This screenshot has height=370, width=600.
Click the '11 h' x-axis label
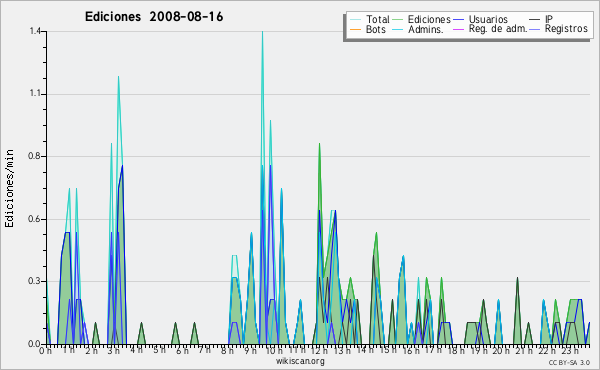click(x=297, y=350)
